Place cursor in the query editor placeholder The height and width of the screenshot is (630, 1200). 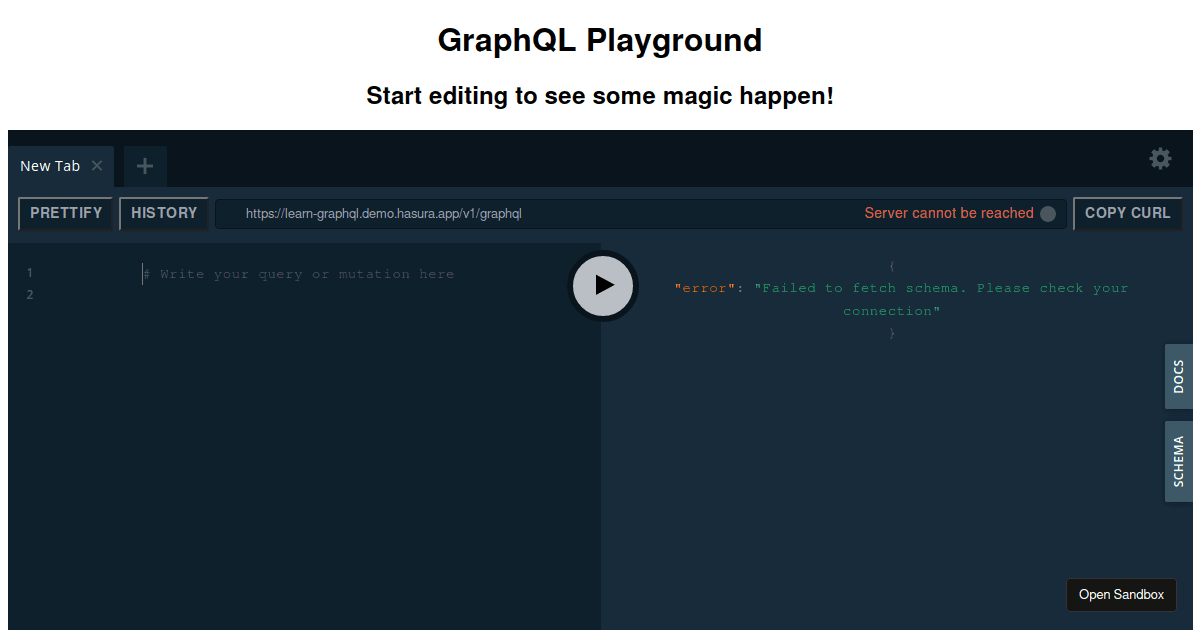(300, 274)
